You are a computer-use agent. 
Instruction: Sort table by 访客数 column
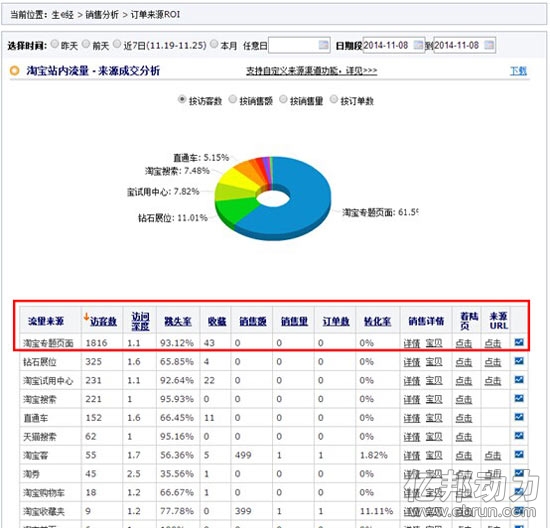103,321
